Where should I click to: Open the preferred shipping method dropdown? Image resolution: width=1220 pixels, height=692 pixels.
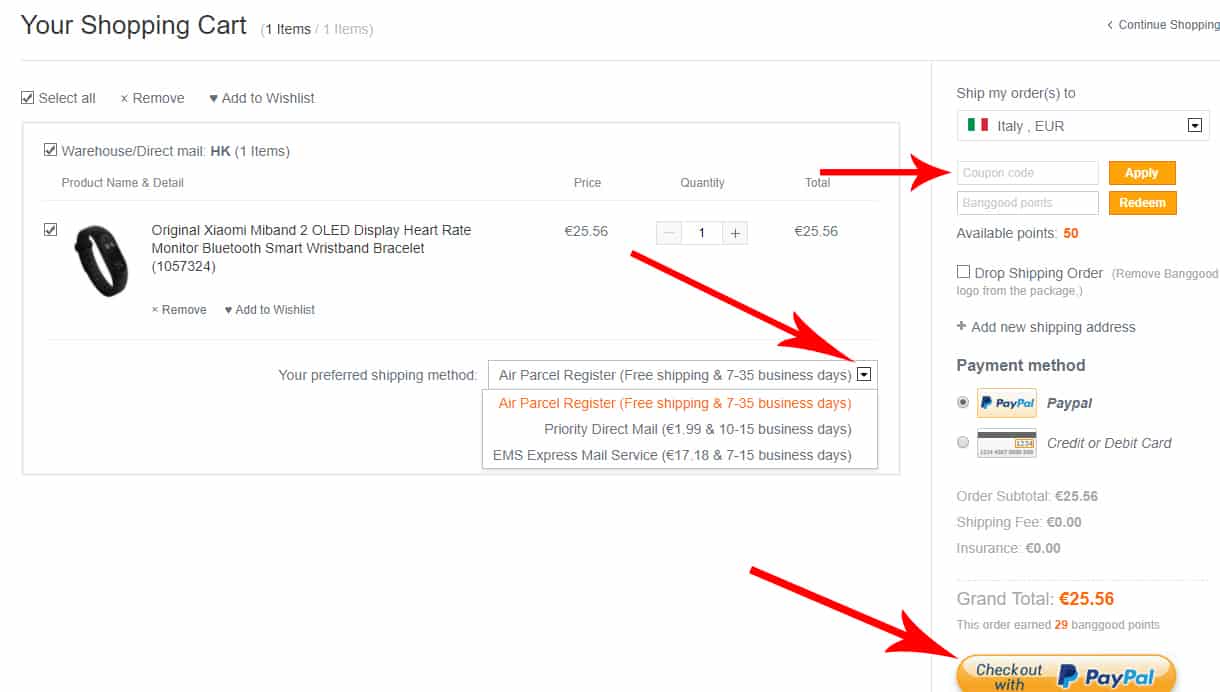pos(682,375)
